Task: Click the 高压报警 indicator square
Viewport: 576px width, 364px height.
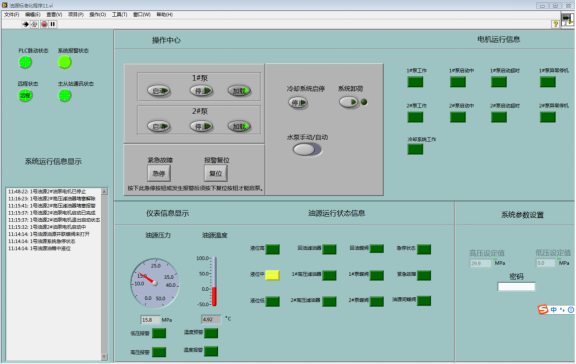Action: click(159, 352)
